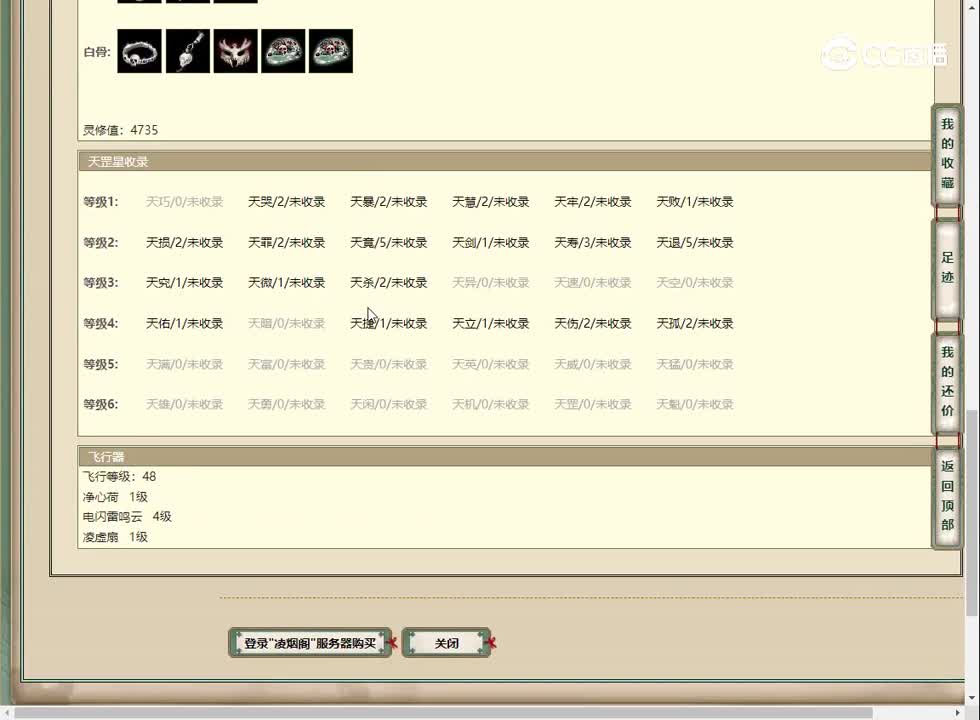Click the 净心荷 1级 line
Image resolution: width=980 pixels, height=720 pixels.
click(x=115, y=497)
